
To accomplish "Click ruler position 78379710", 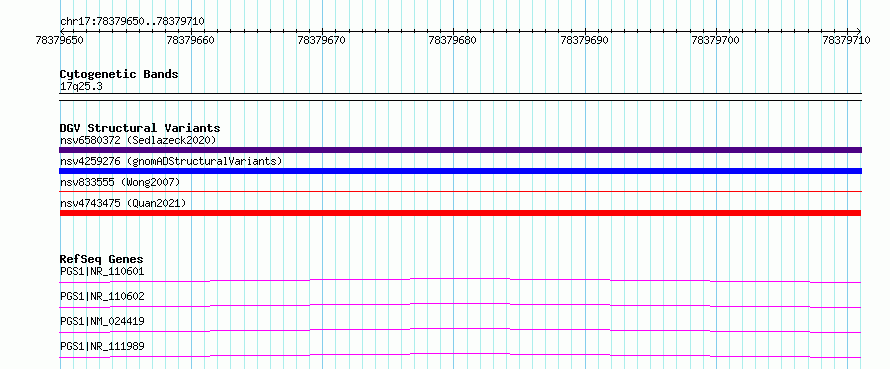I will click(847, 40).
